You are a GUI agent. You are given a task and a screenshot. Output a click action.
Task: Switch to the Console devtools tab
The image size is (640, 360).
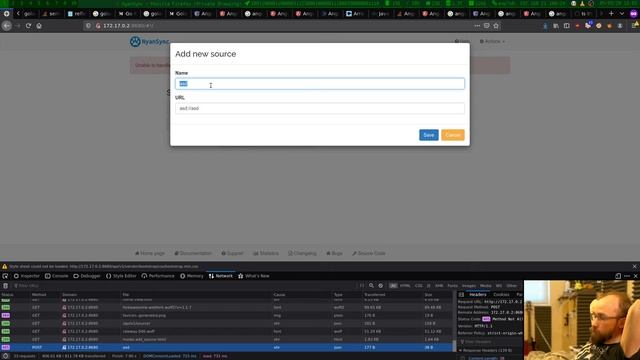point(57,276)
